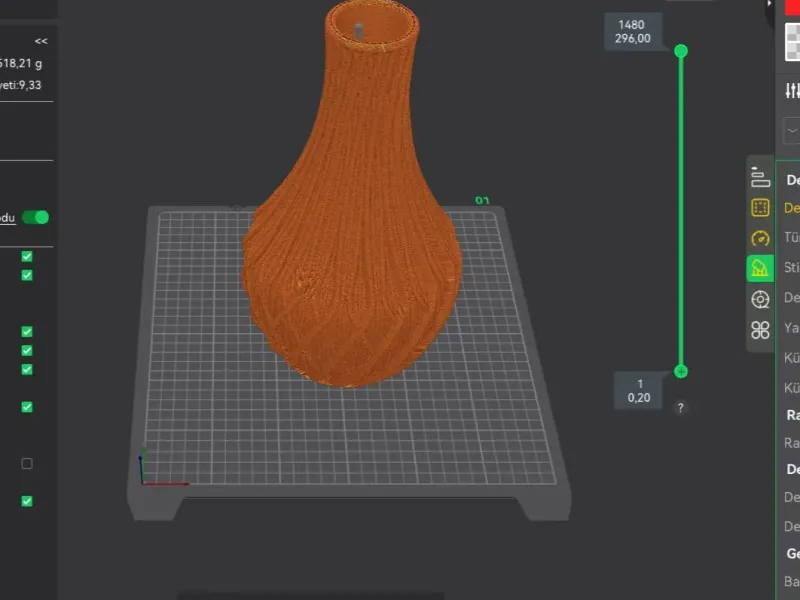This screenshot has height=600, width=800.
Task: Collapse the left panel with << arrows
Action: point(41,41)
